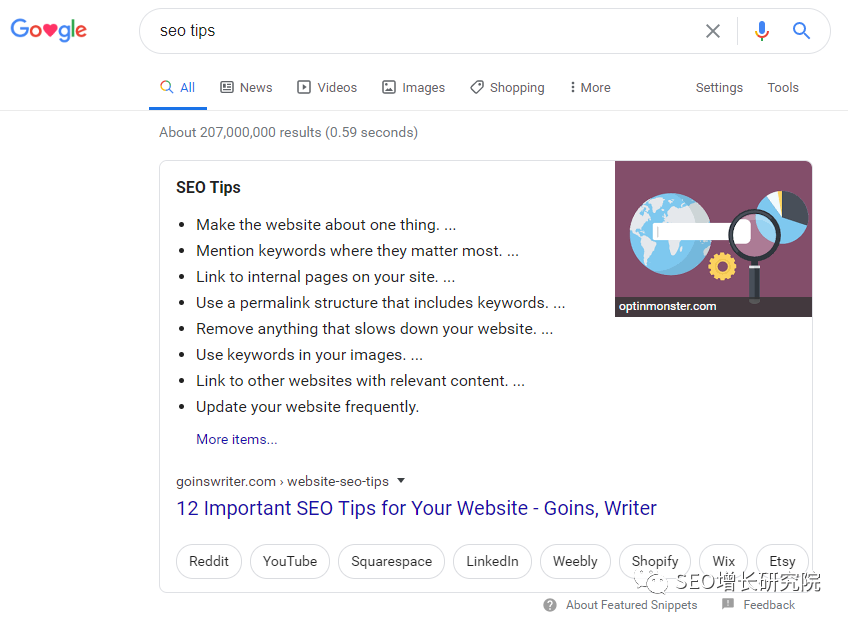The image size is (848, 619).
Task: Open search Tools
Action: (783, 88)
